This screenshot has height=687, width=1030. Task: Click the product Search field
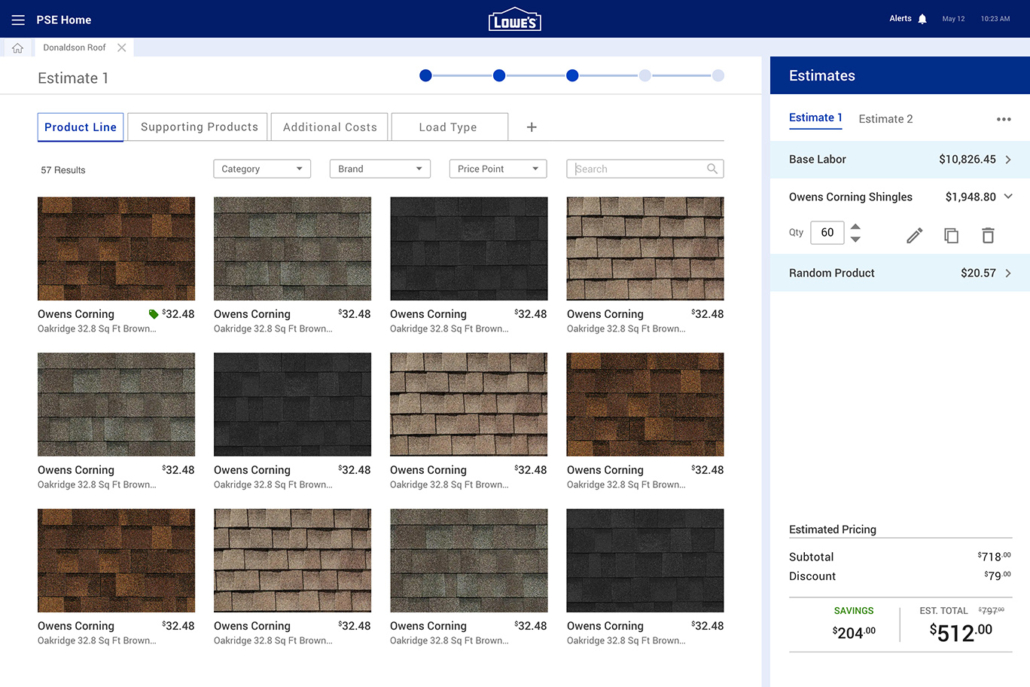[645, 169]
